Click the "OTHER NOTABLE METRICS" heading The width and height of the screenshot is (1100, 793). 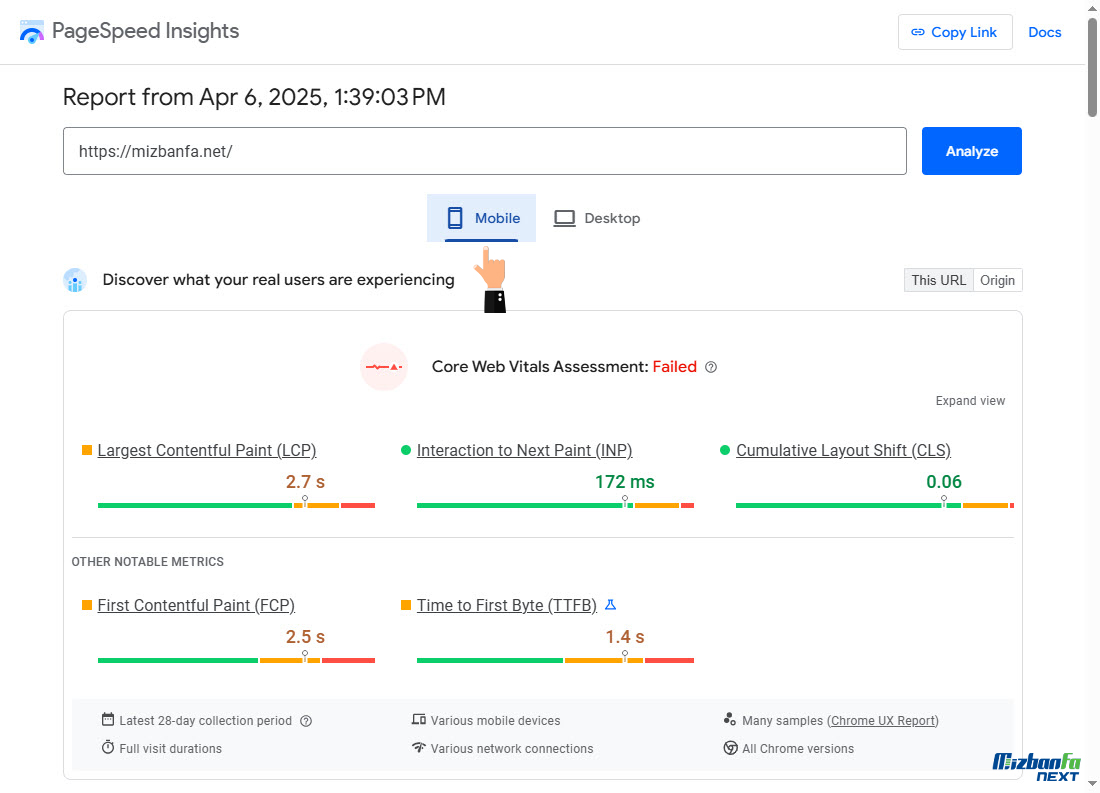147,561
